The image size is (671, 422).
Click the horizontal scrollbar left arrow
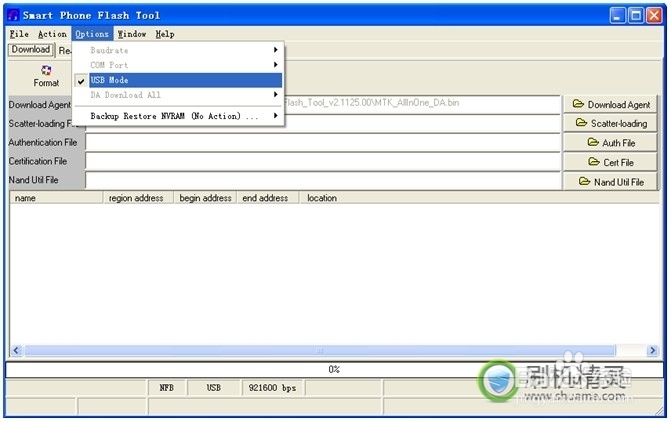(16, 351)
